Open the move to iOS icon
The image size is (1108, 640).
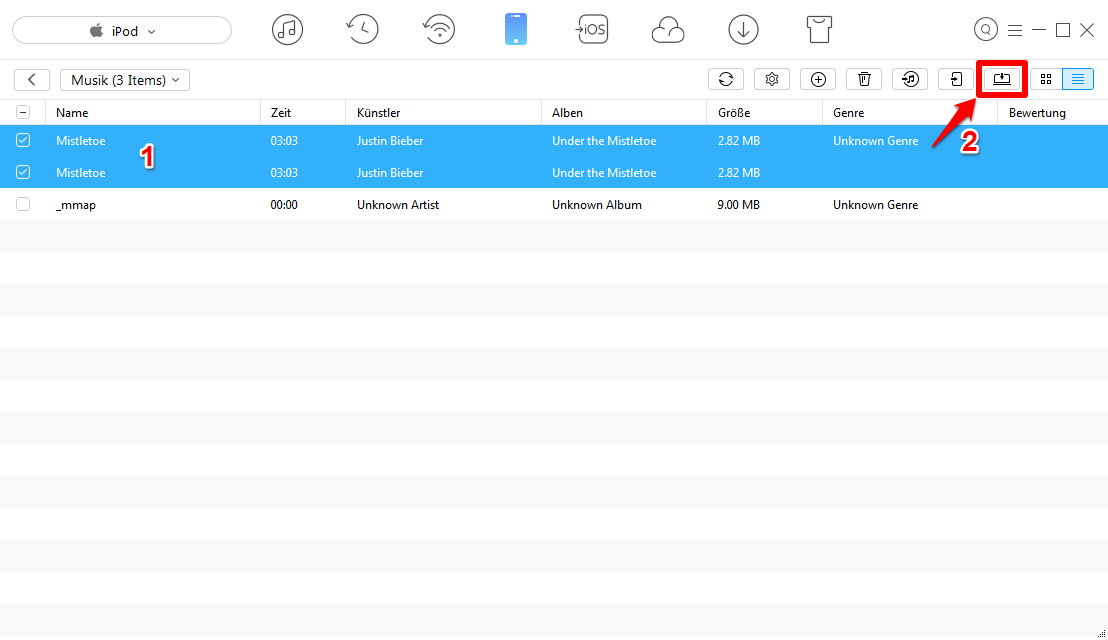click(x=591, y=30)
